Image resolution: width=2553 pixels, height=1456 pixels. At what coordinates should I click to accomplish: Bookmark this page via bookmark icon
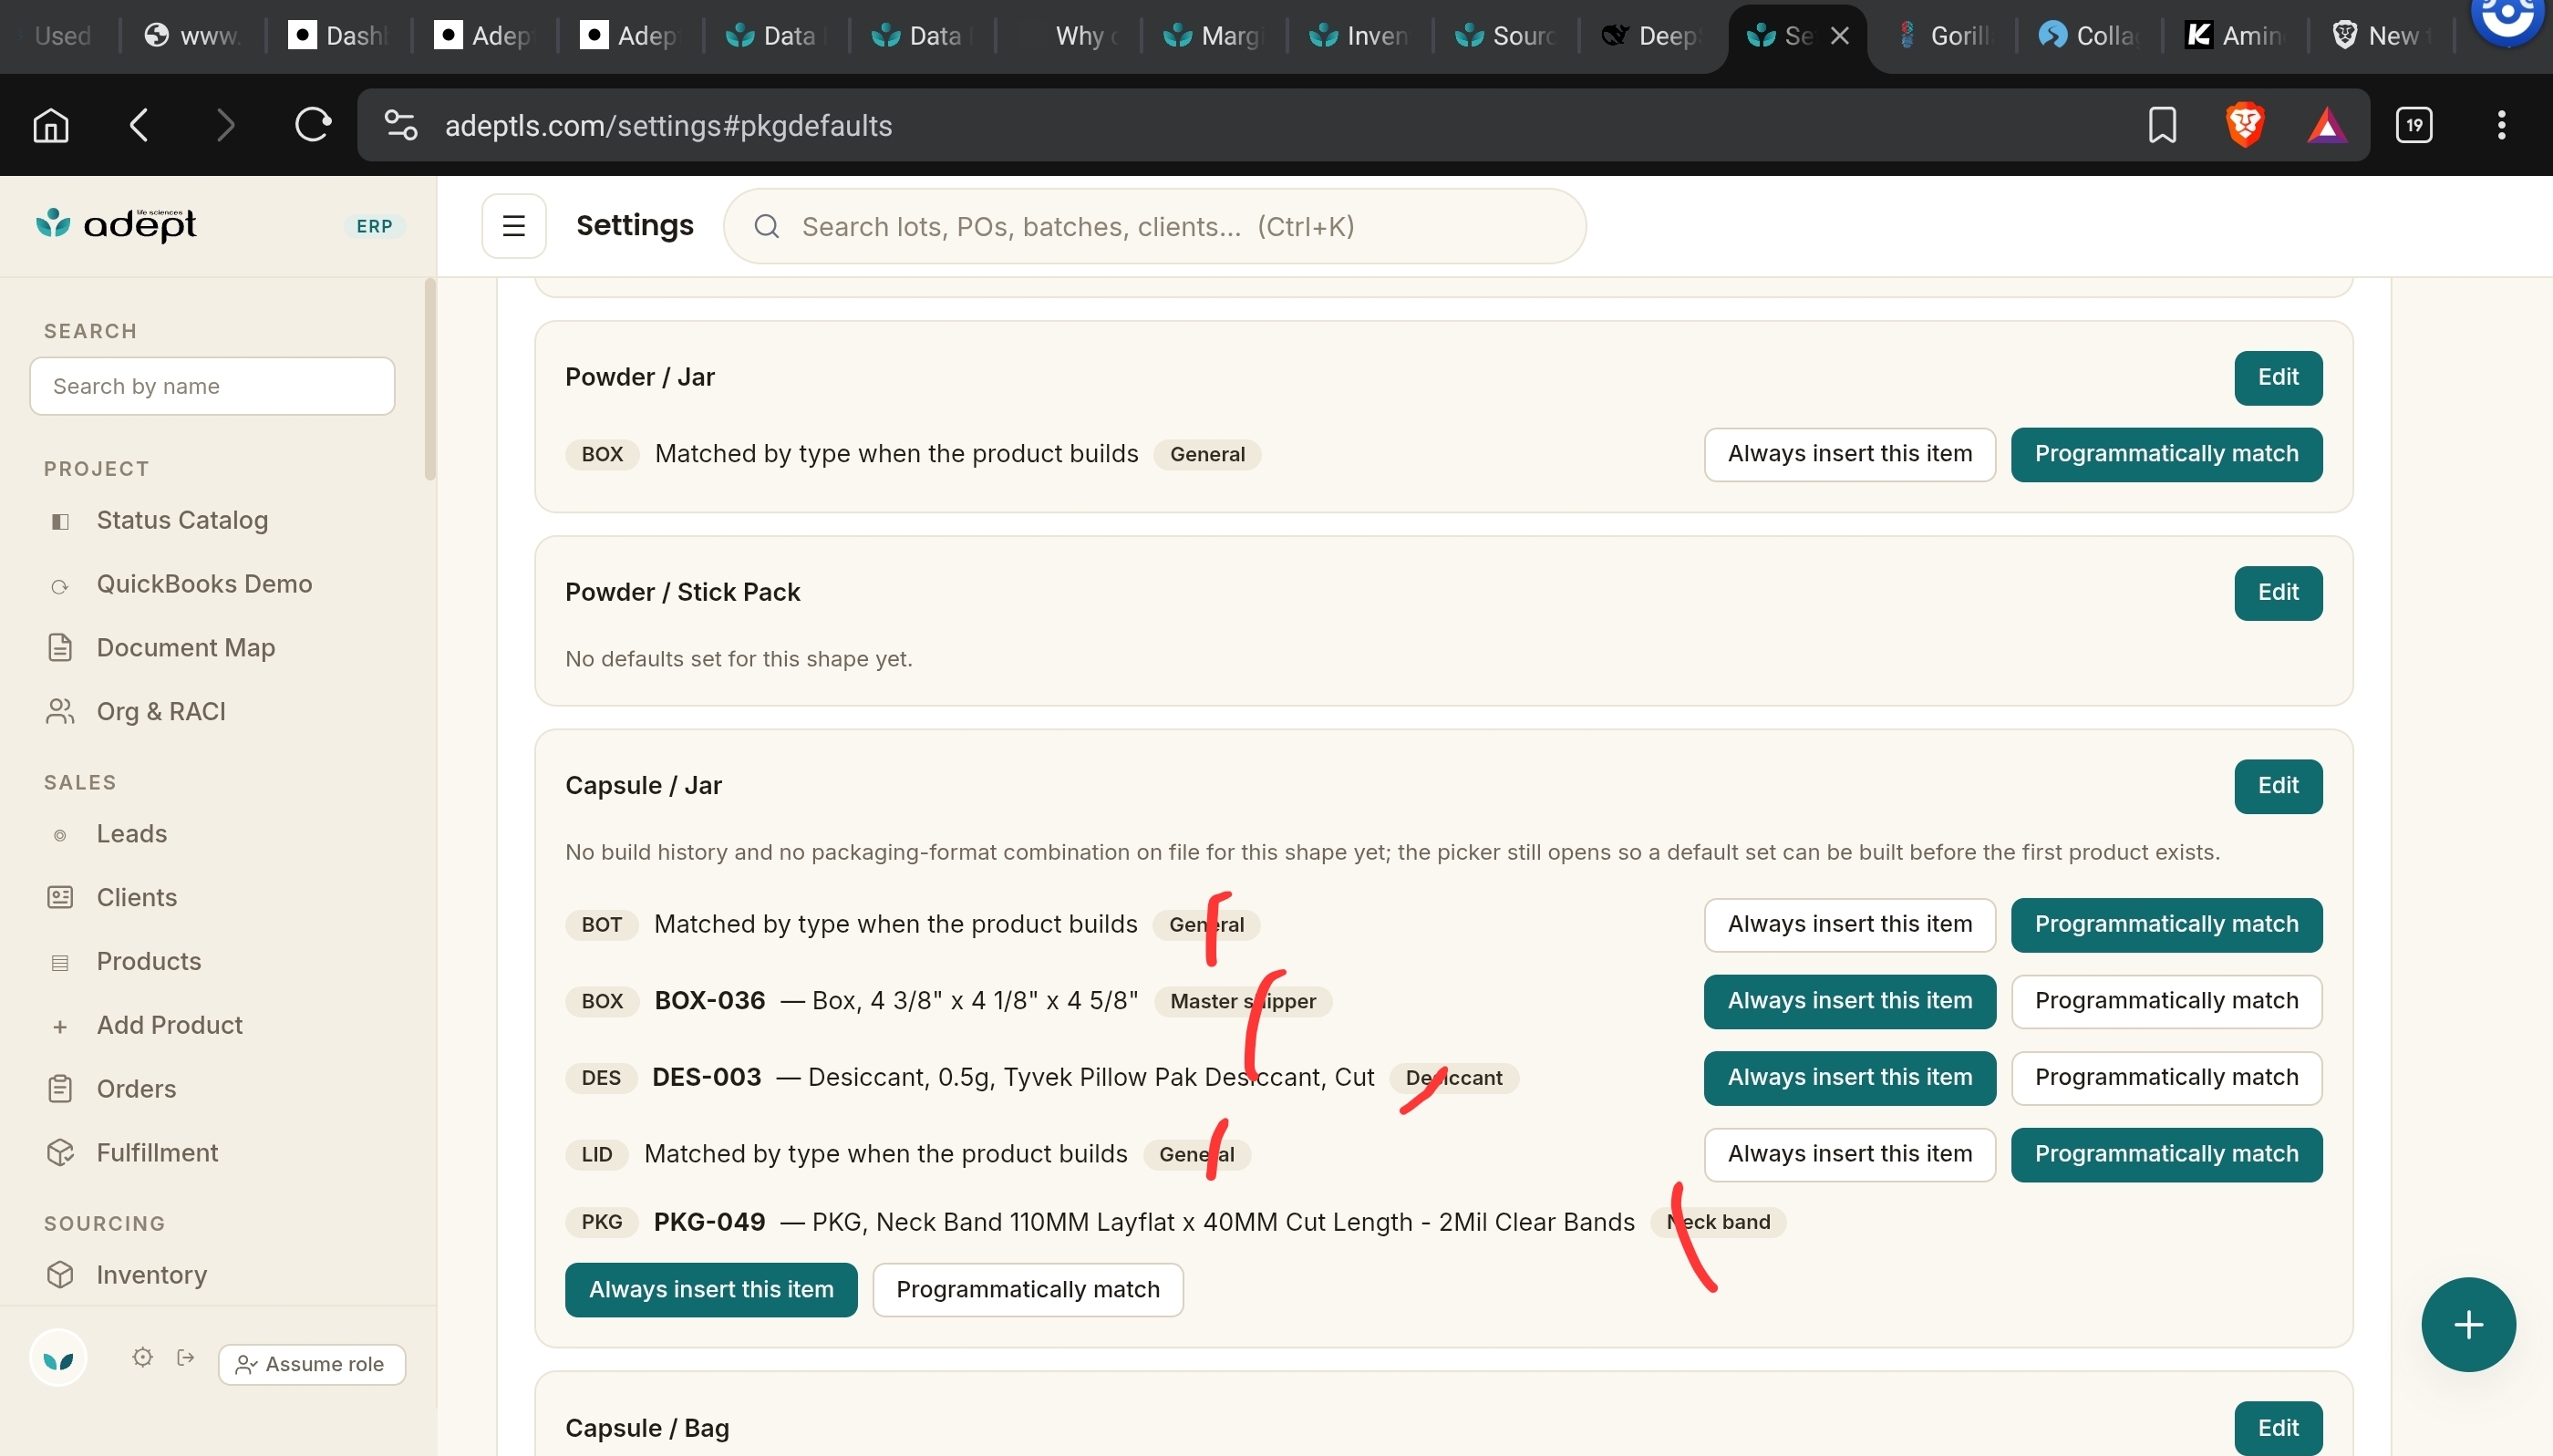click(x=2162, y=125)
